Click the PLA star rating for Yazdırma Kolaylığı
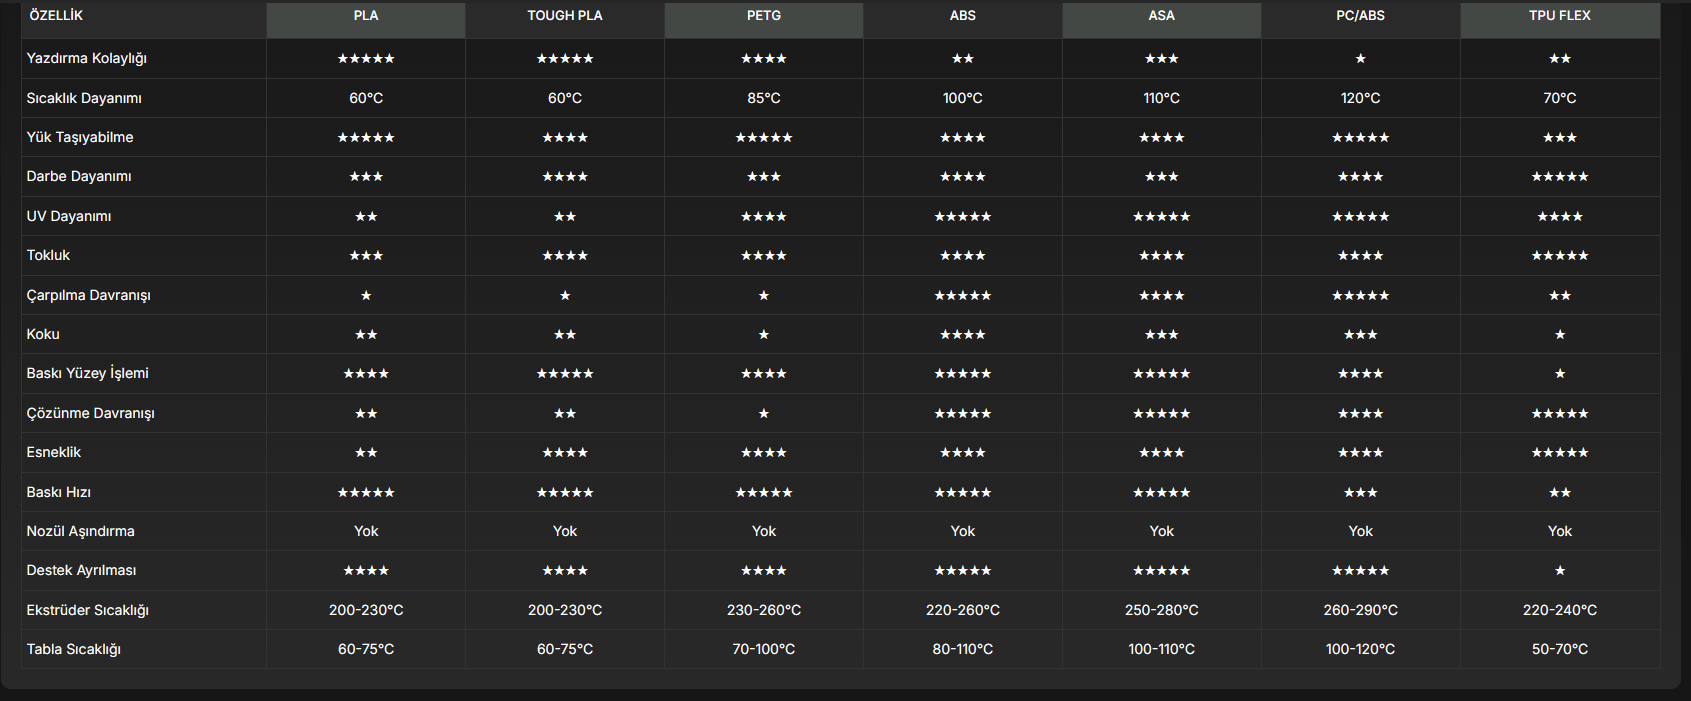 [x=366, y=59]
